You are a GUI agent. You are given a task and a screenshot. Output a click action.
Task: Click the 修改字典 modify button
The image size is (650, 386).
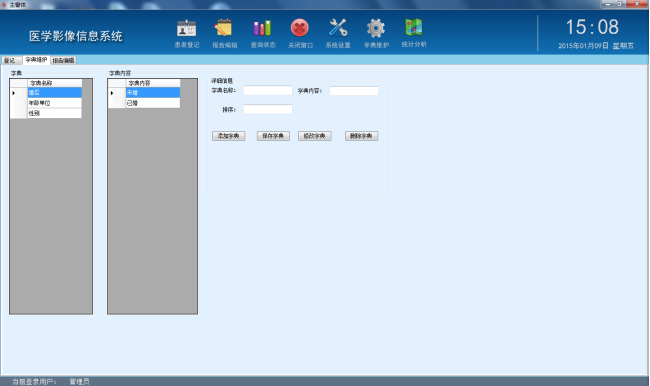click(x=315, y=136)
